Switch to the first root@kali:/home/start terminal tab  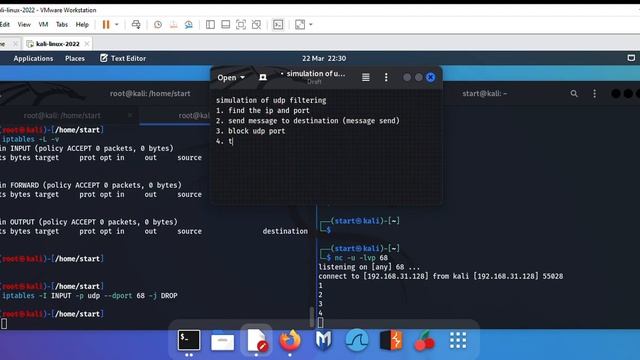pos(62,116)
